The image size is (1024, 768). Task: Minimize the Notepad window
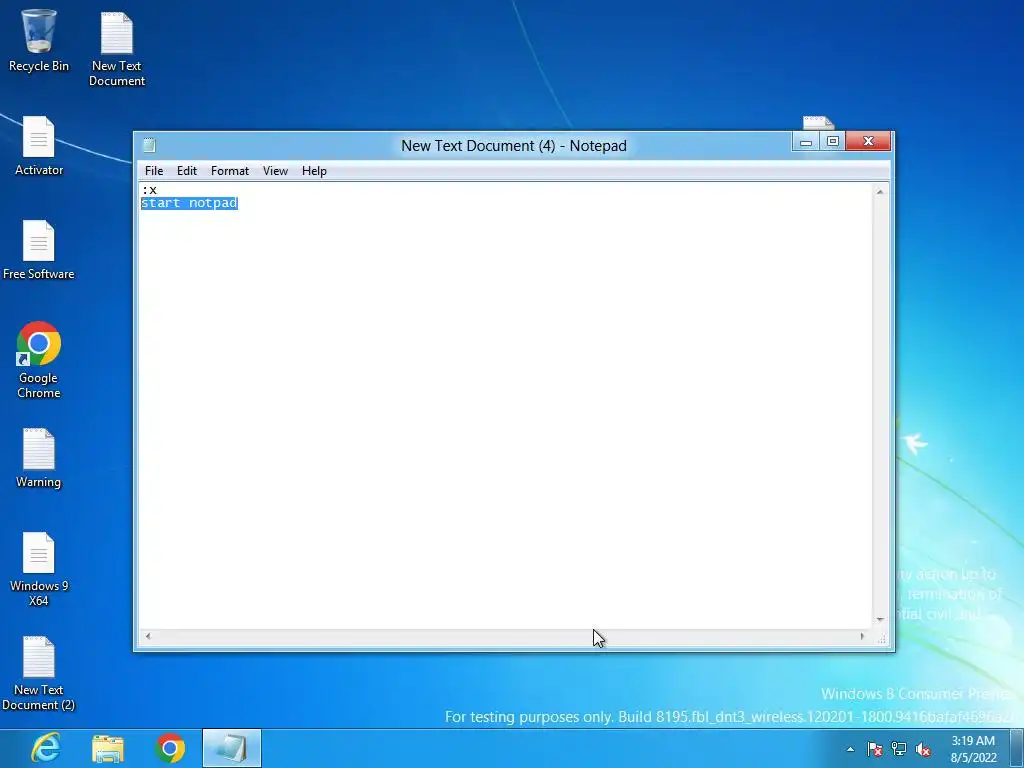(x=806, y=141)
